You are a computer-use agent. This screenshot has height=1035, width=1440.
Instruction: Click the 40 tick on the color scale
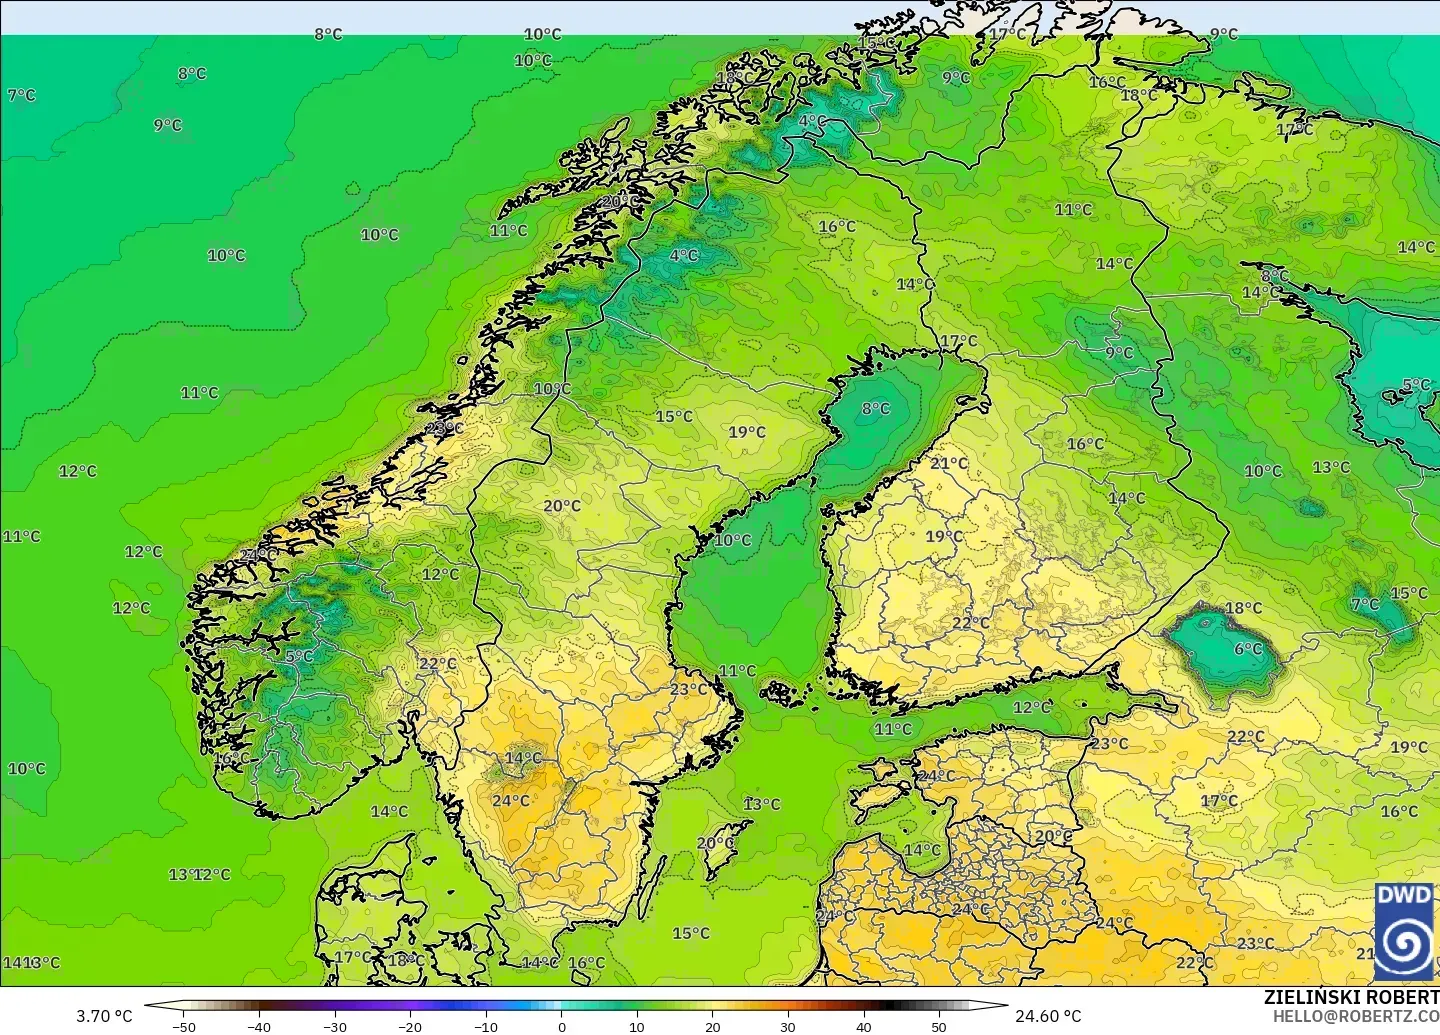pyautogui.click(x=864, y=1027)
